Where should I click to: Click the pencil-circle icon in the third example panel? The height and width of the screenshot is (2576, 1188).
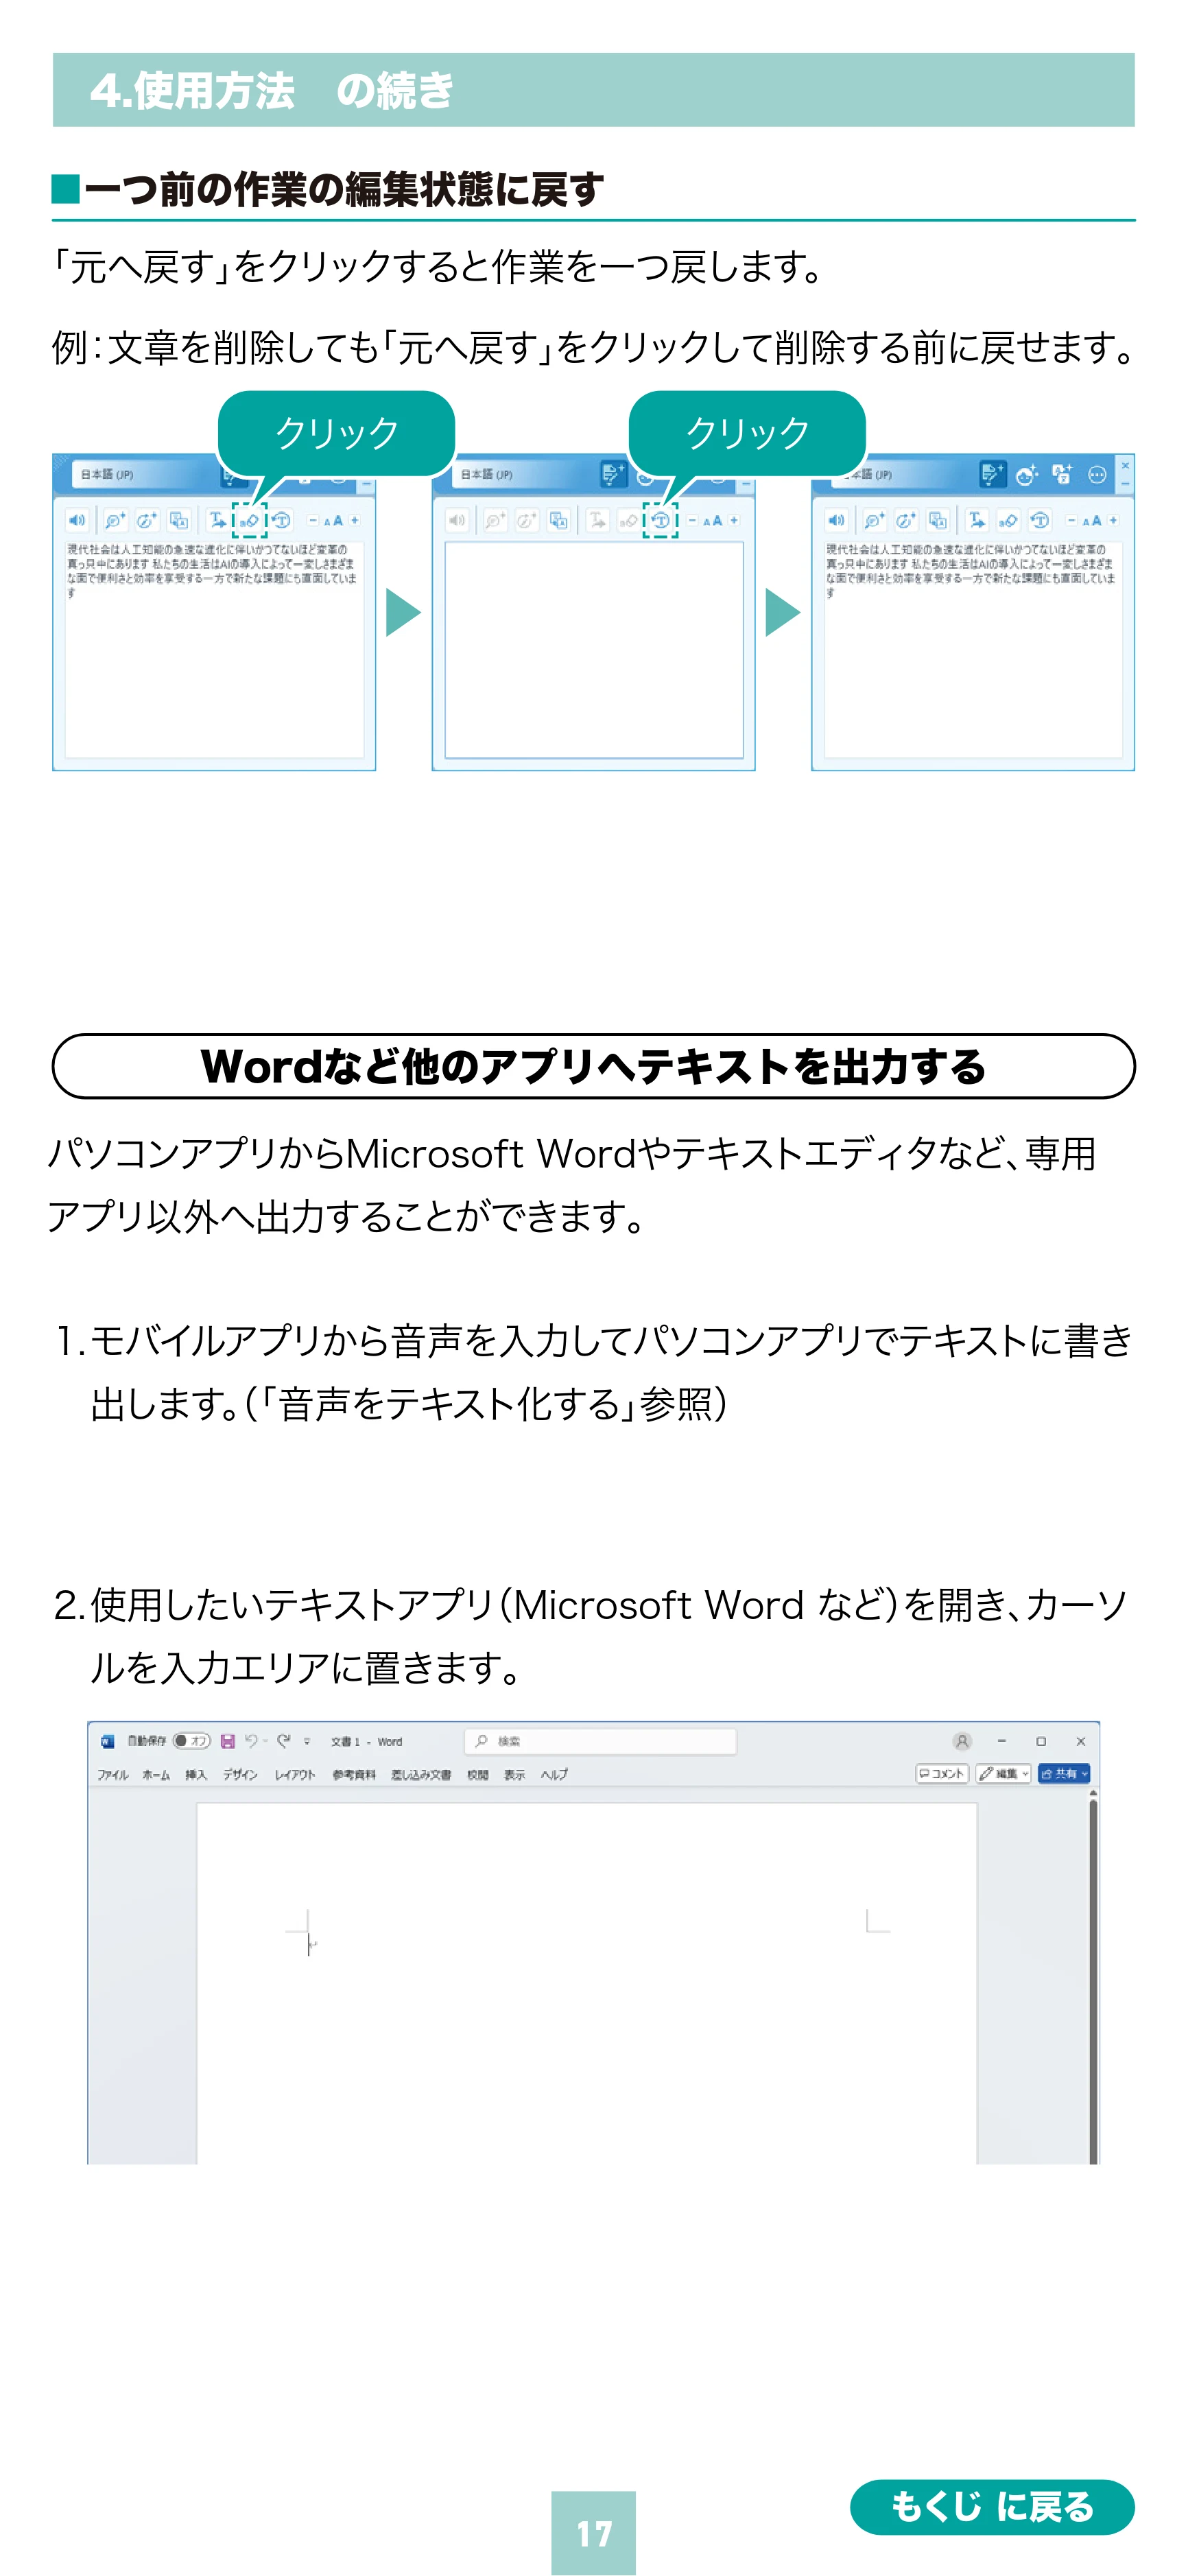906,520
